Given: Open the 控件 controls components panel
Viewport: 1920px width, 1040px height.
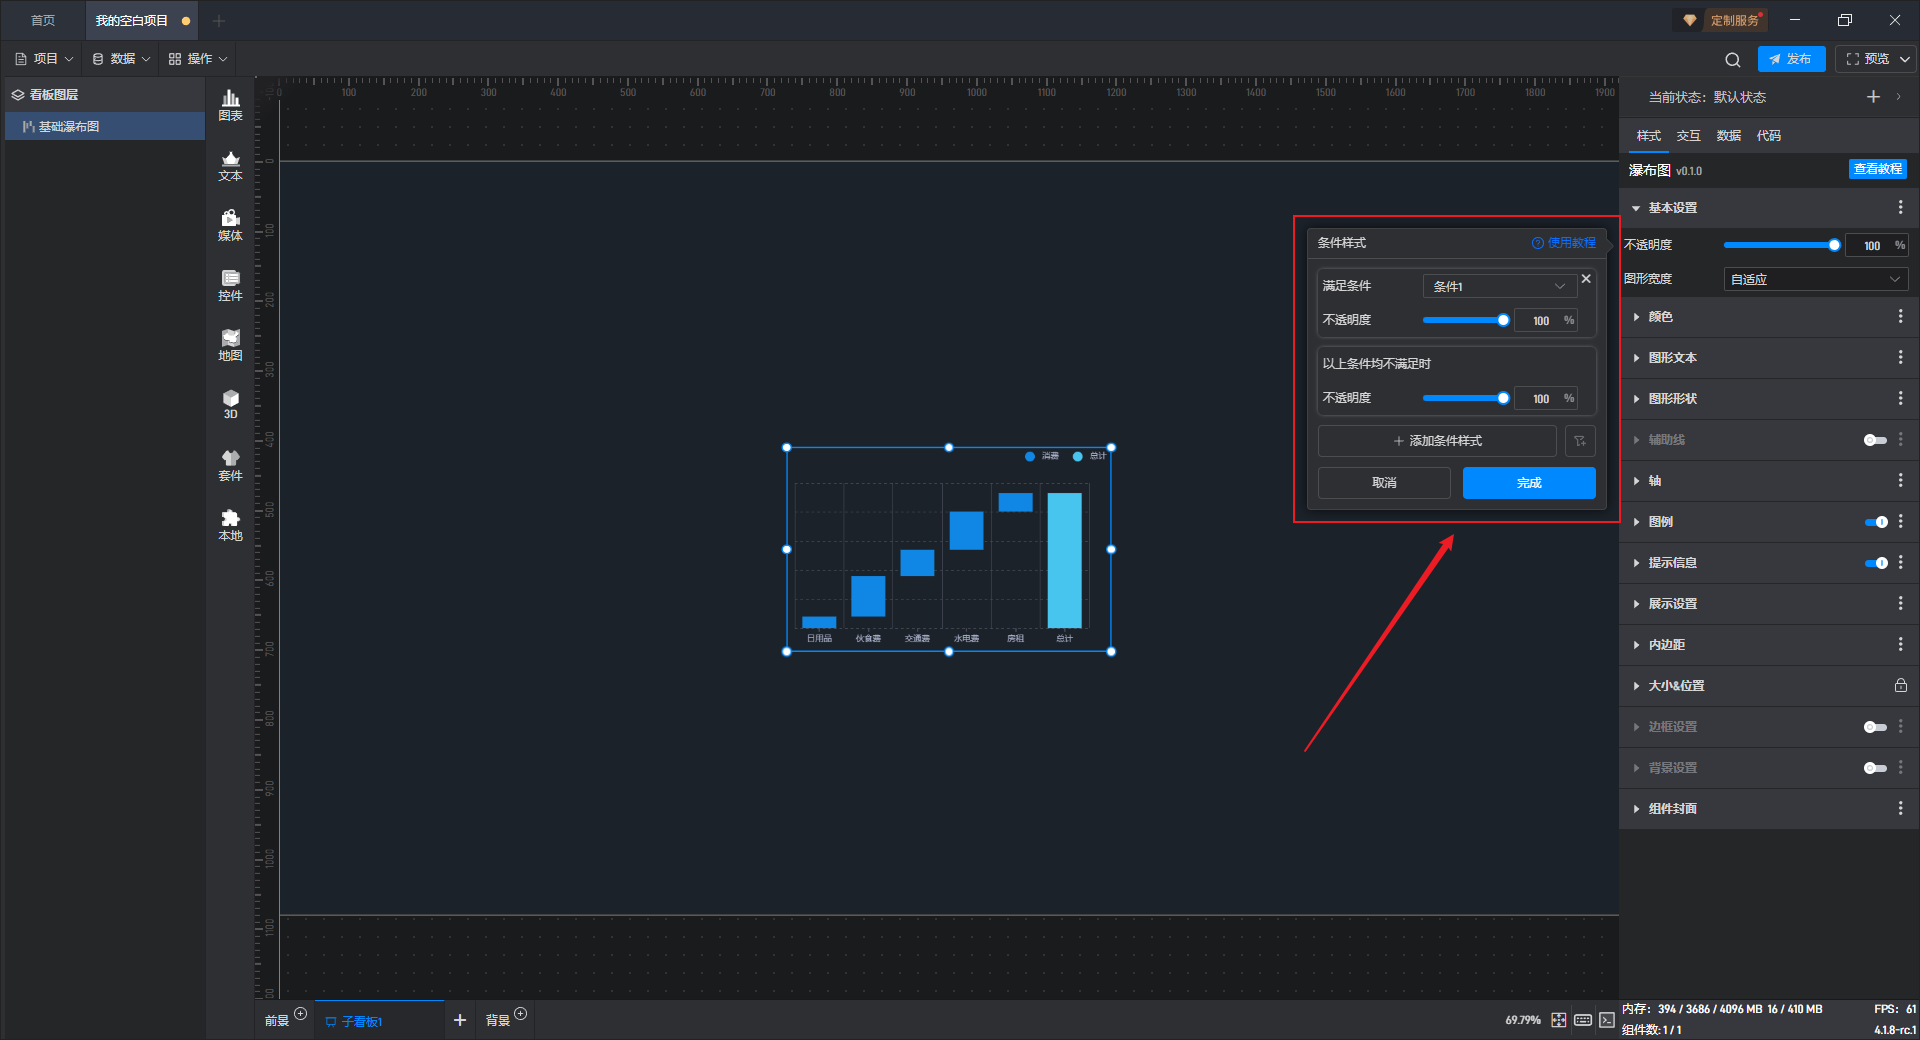Looking at the screenshot, I should tap(230, 285).
